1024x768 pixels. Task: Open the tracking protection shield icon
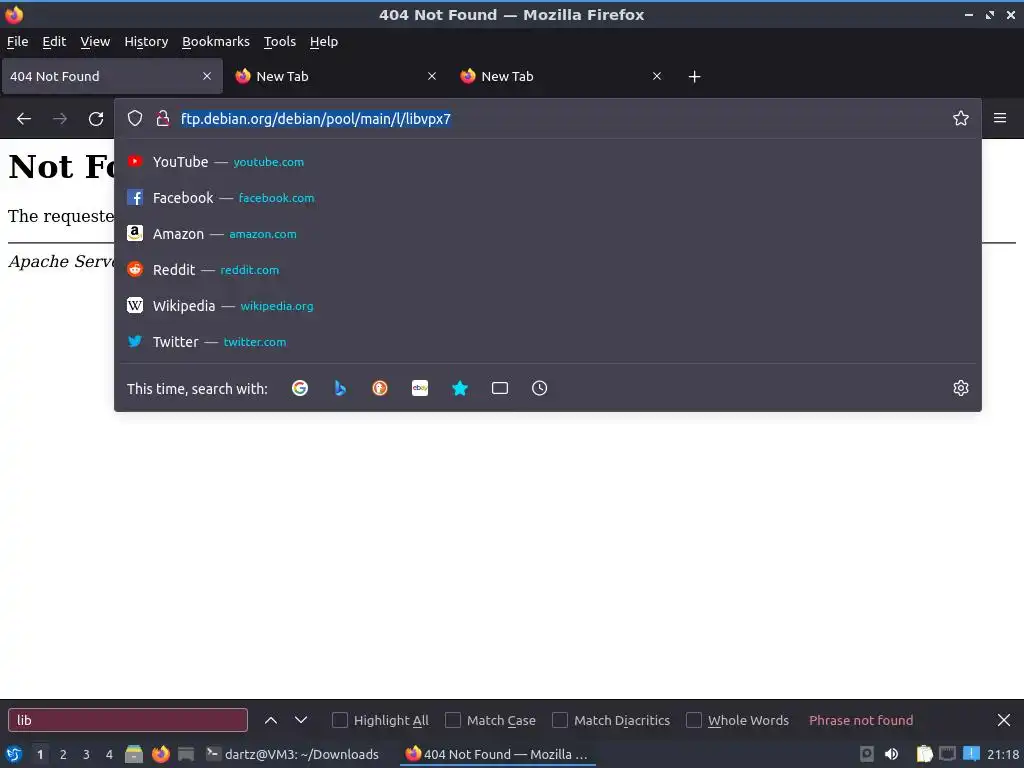135,118
